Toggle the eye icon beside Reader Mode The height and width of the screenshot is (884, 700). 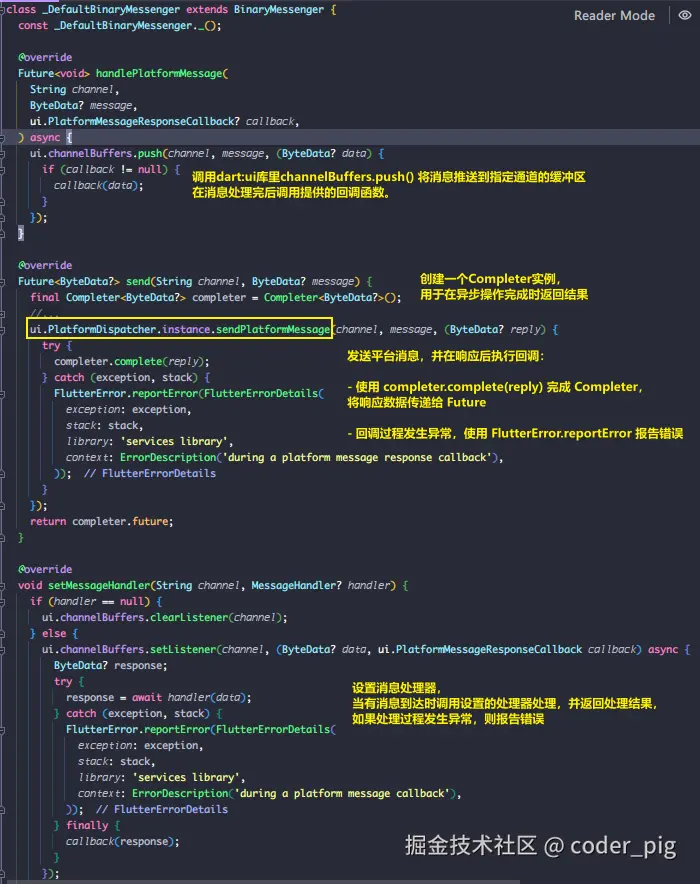pyautogui.click(x=685, y=15)
